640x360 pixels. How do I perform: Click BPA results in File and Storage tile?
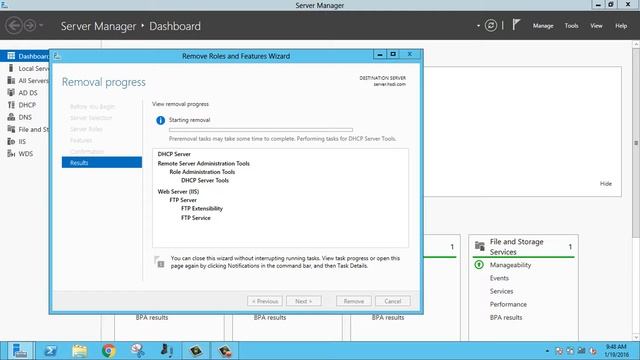[506, 317]
